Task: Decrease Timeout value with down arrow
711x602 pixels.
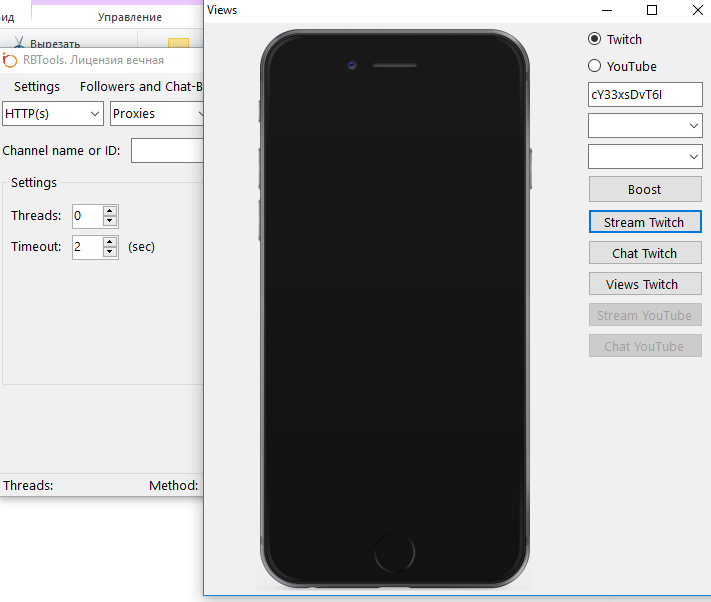Action: click(x=110, y=252)
